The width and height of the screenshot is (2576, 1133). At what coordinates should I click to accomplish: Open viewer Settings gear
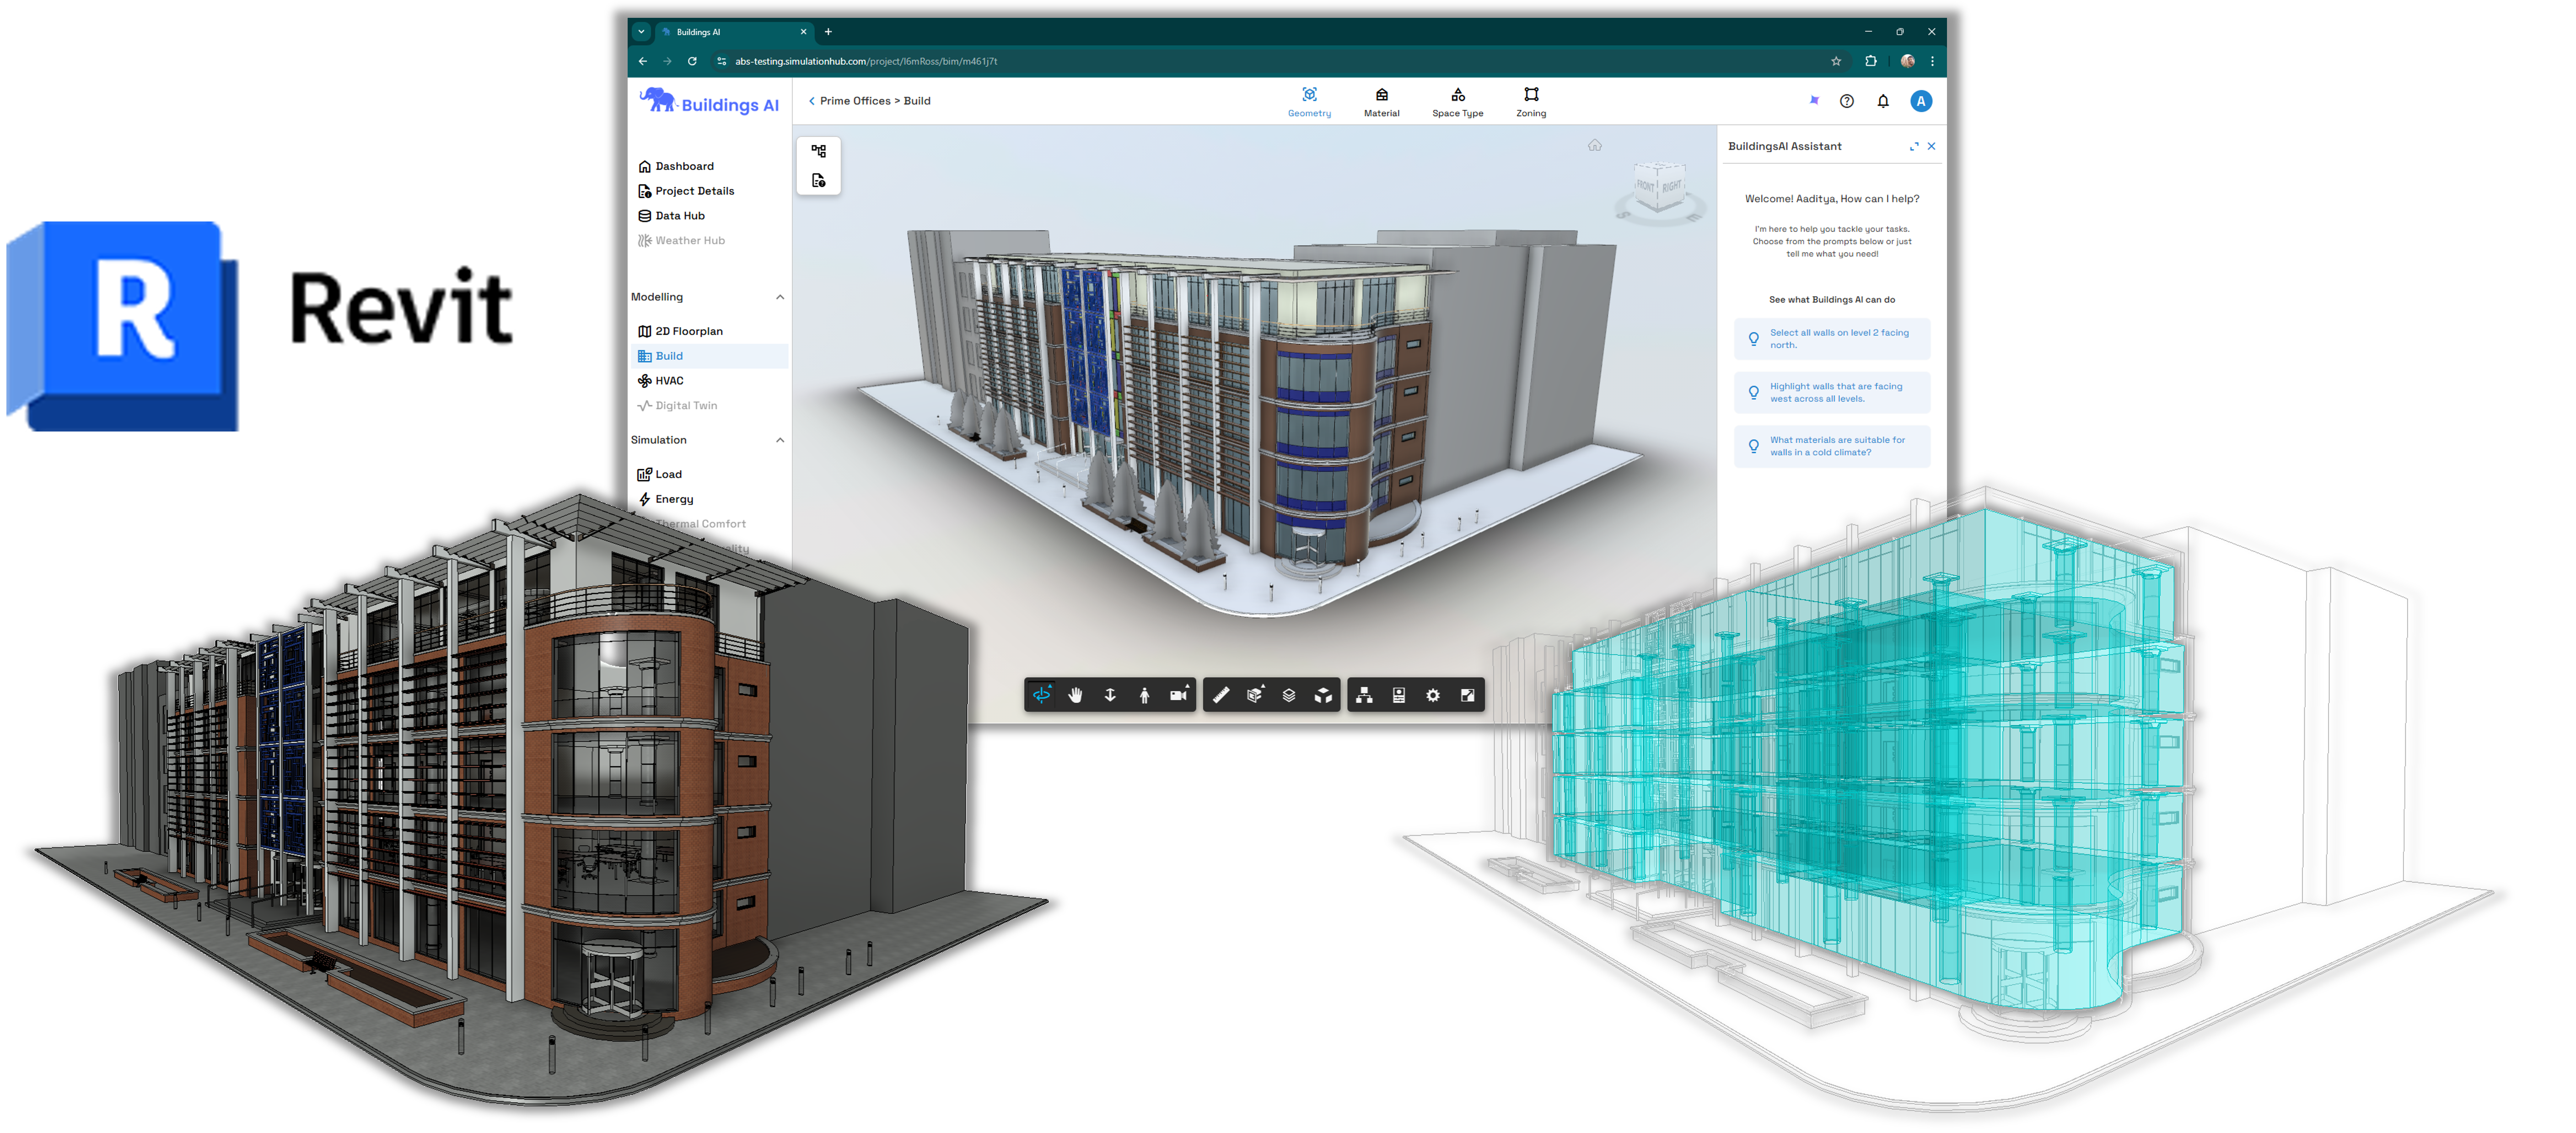(1433, 695)
